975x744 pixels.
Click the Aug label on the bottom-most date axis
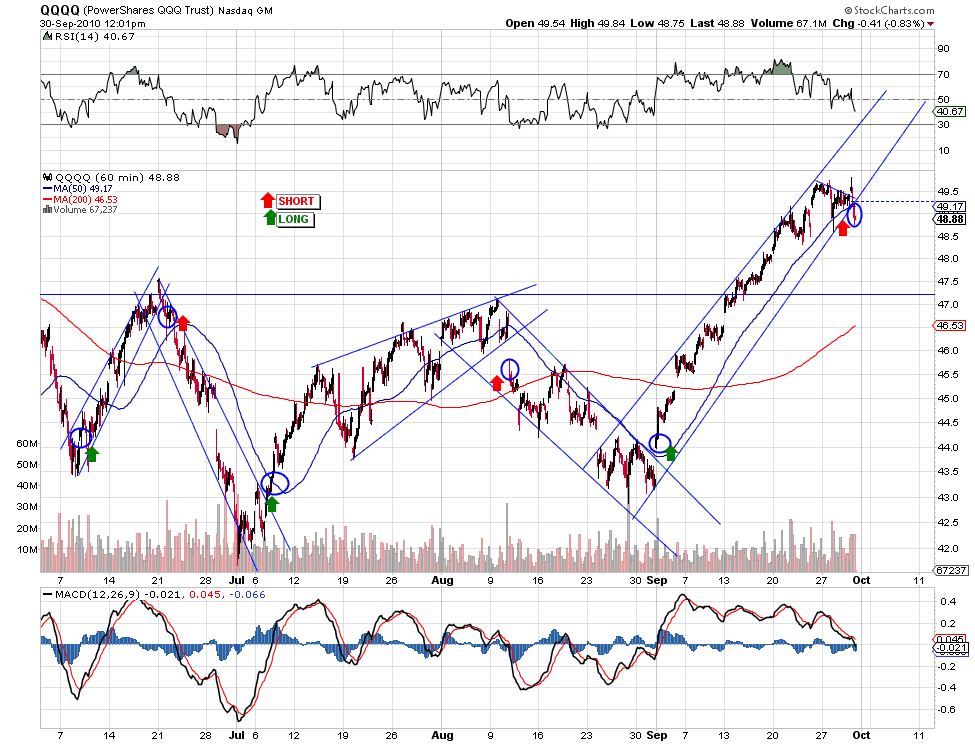(442, 735)
